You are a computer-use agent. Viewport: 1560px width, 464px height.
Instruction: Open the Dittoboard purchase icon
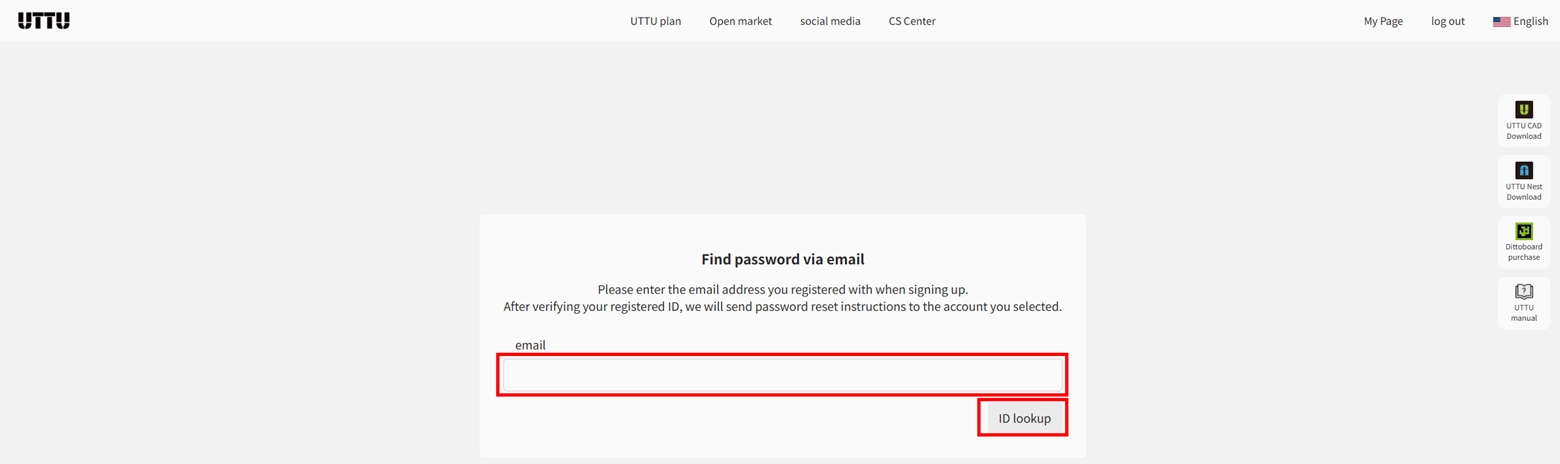click(1524, 231)
